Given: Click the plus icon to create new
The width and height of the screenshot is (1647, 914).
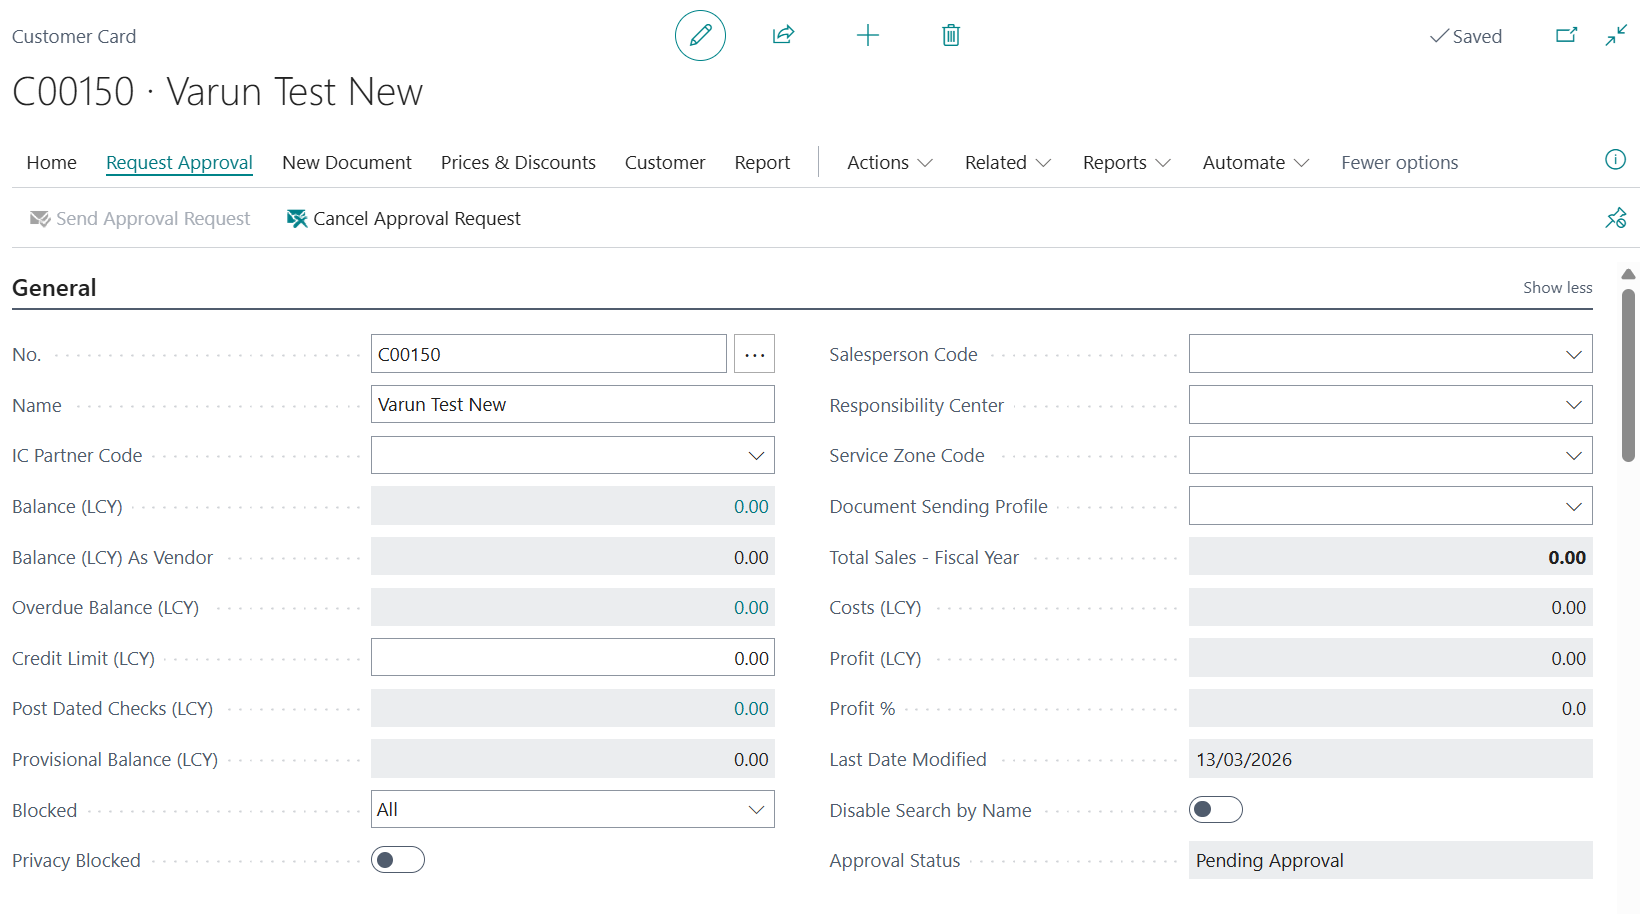Looking at the screenshot, I should [x=867, y=36].
